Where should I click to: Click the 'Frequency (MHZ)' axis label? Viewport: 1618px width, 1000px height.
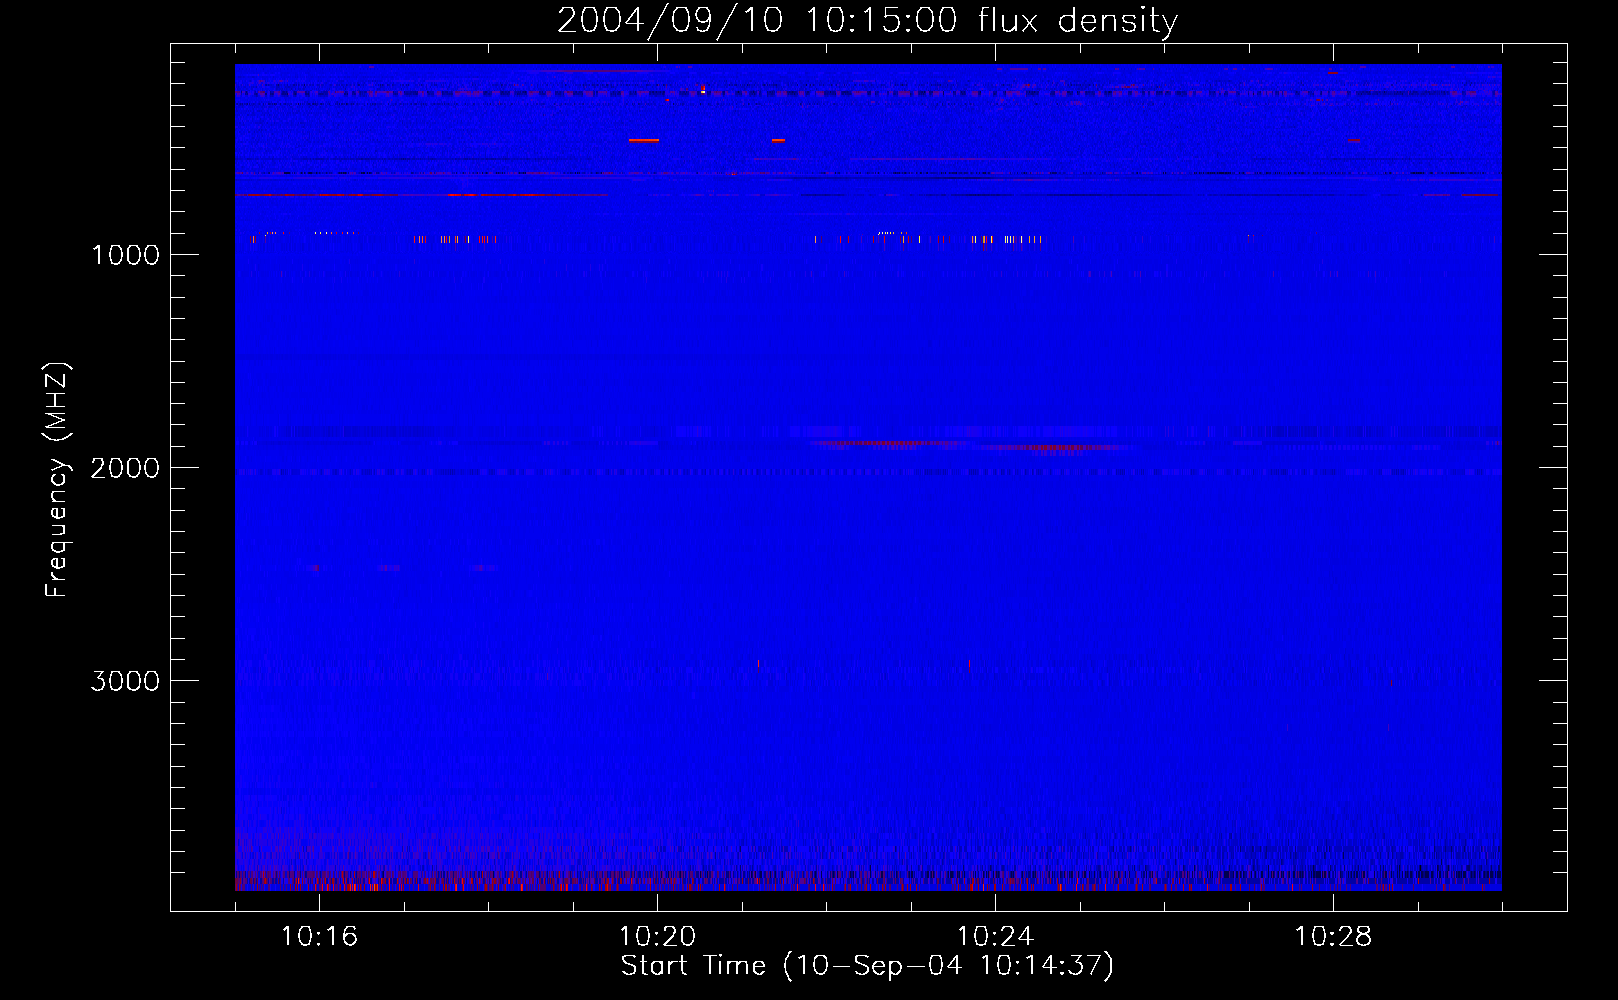tap(57, 479)
